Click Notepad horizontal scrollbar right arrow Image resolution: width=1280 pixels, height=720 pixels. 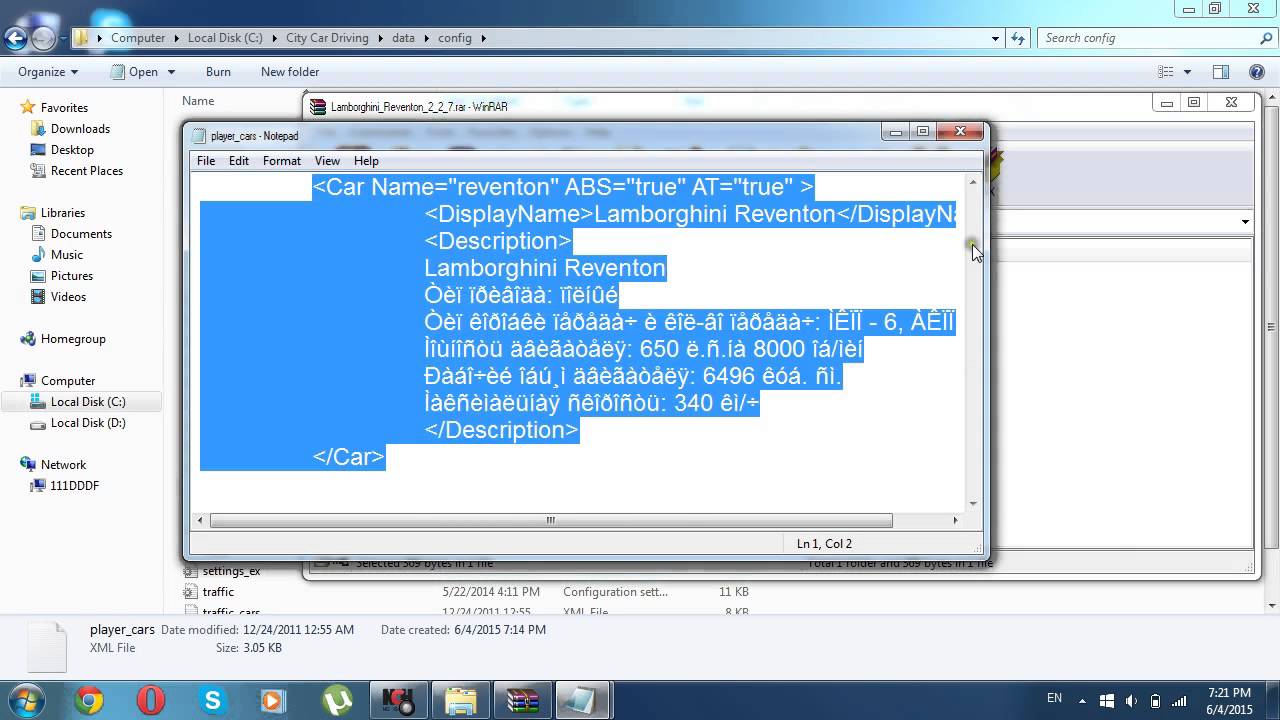pos(955,520)
